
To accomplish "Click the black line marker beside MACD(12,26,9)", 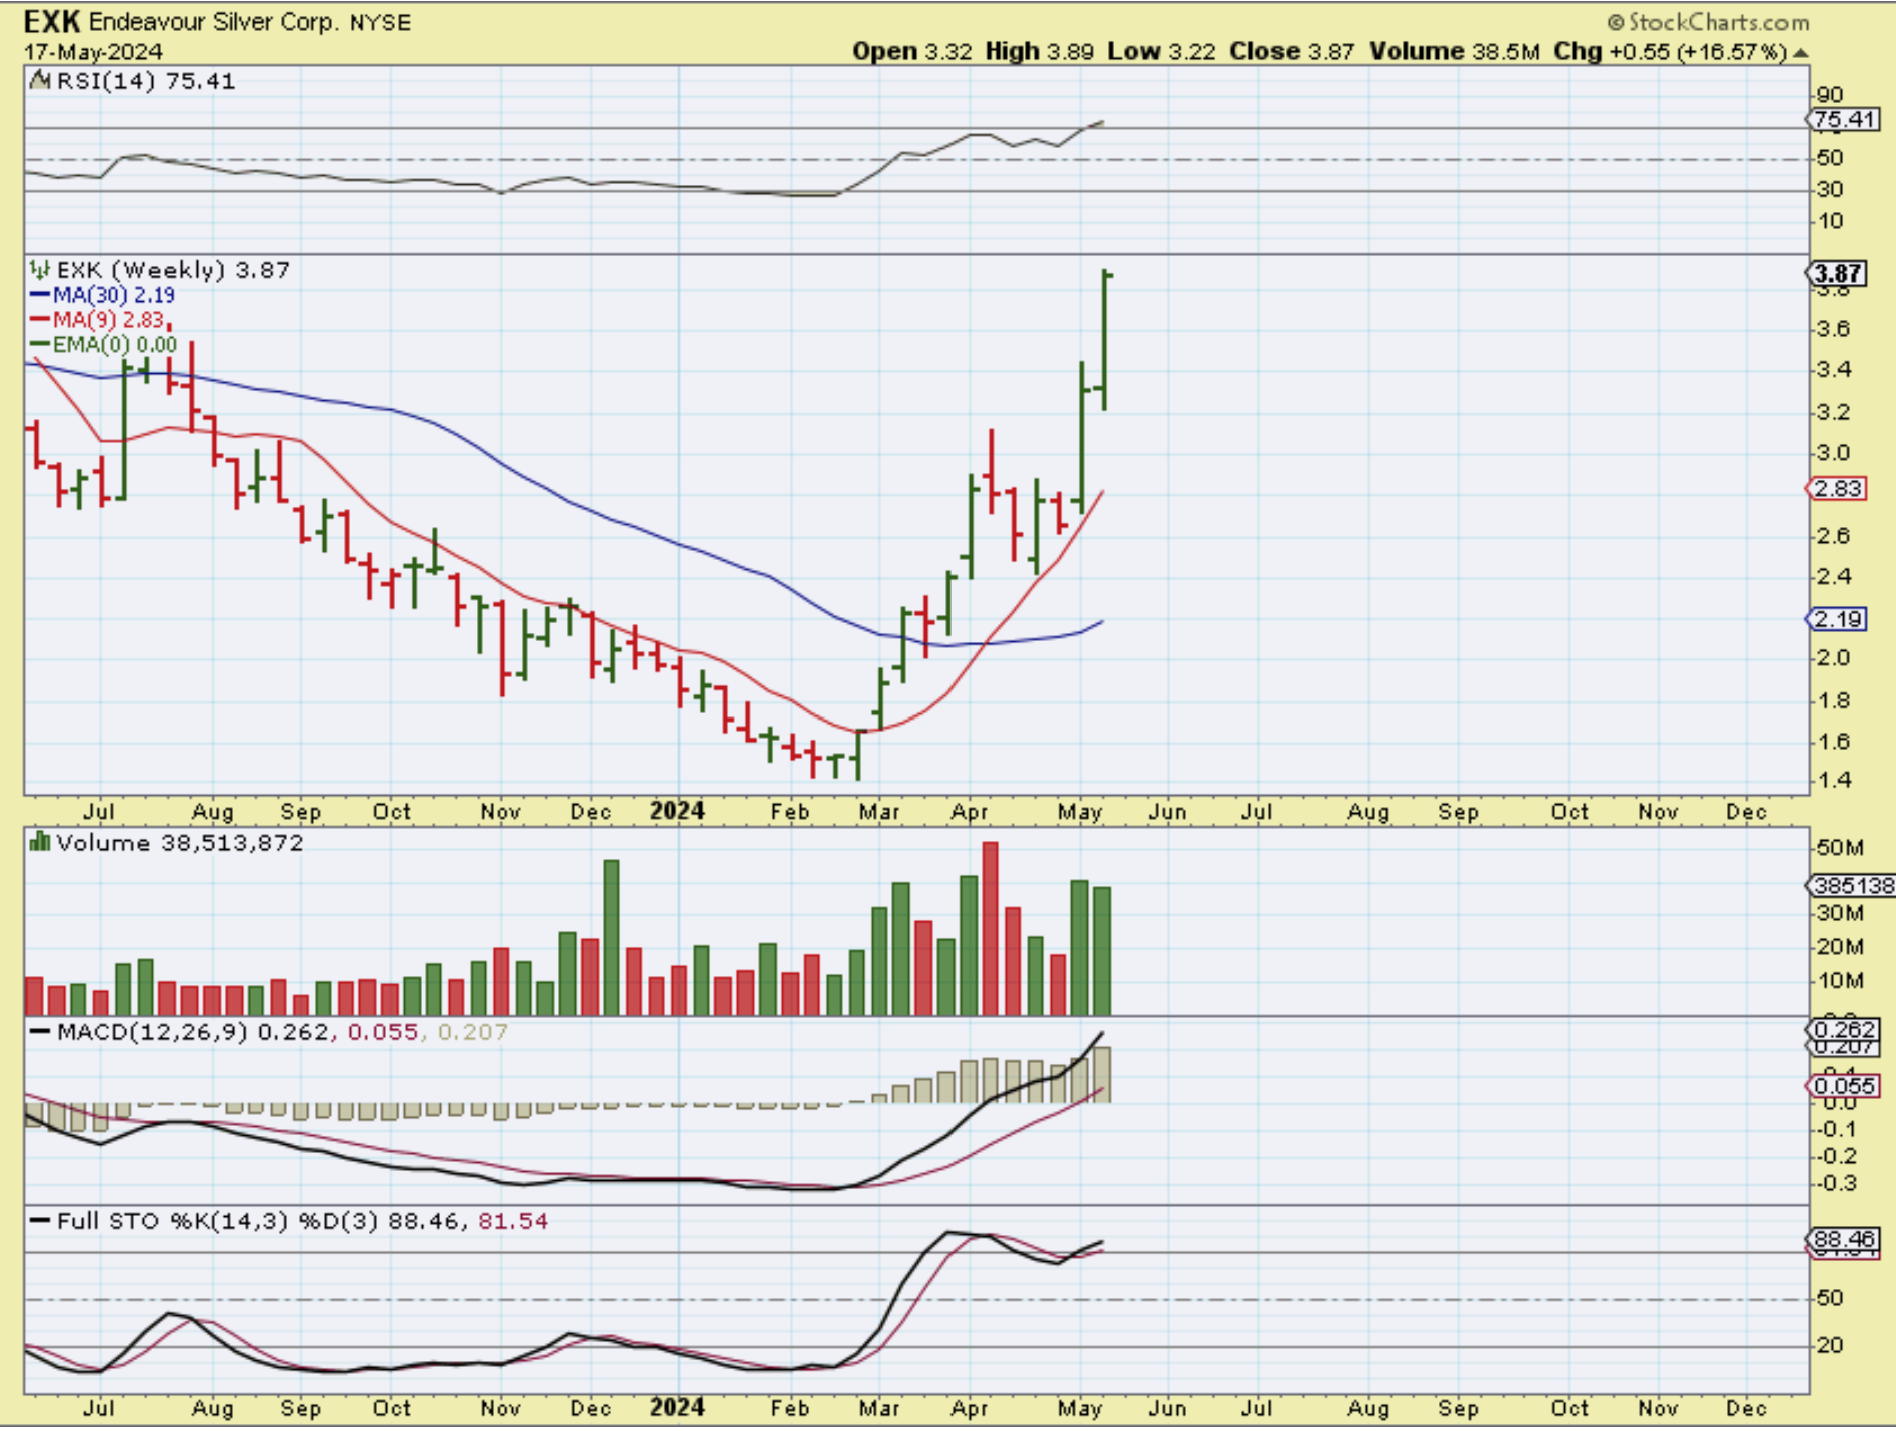I will point(40,1031).
